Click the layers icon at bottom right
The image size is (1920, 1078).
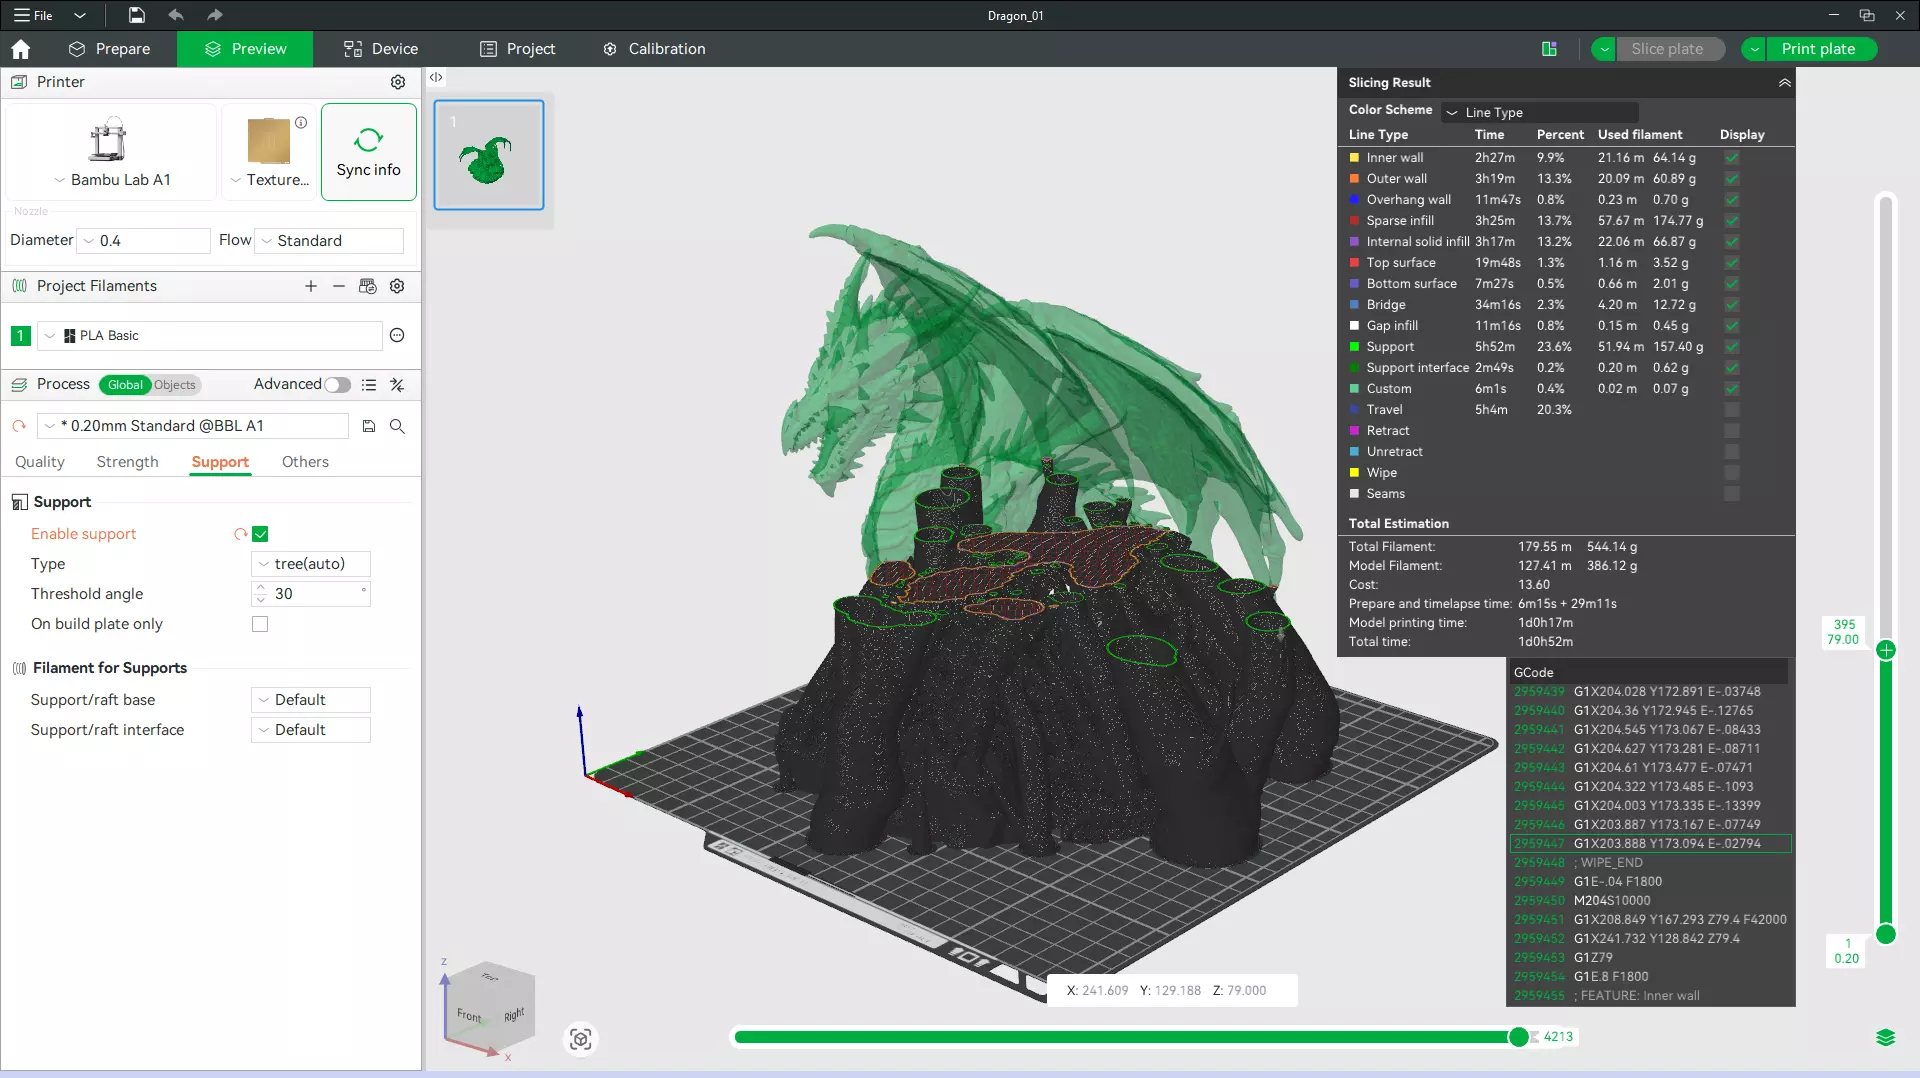pos(1885,1037)
